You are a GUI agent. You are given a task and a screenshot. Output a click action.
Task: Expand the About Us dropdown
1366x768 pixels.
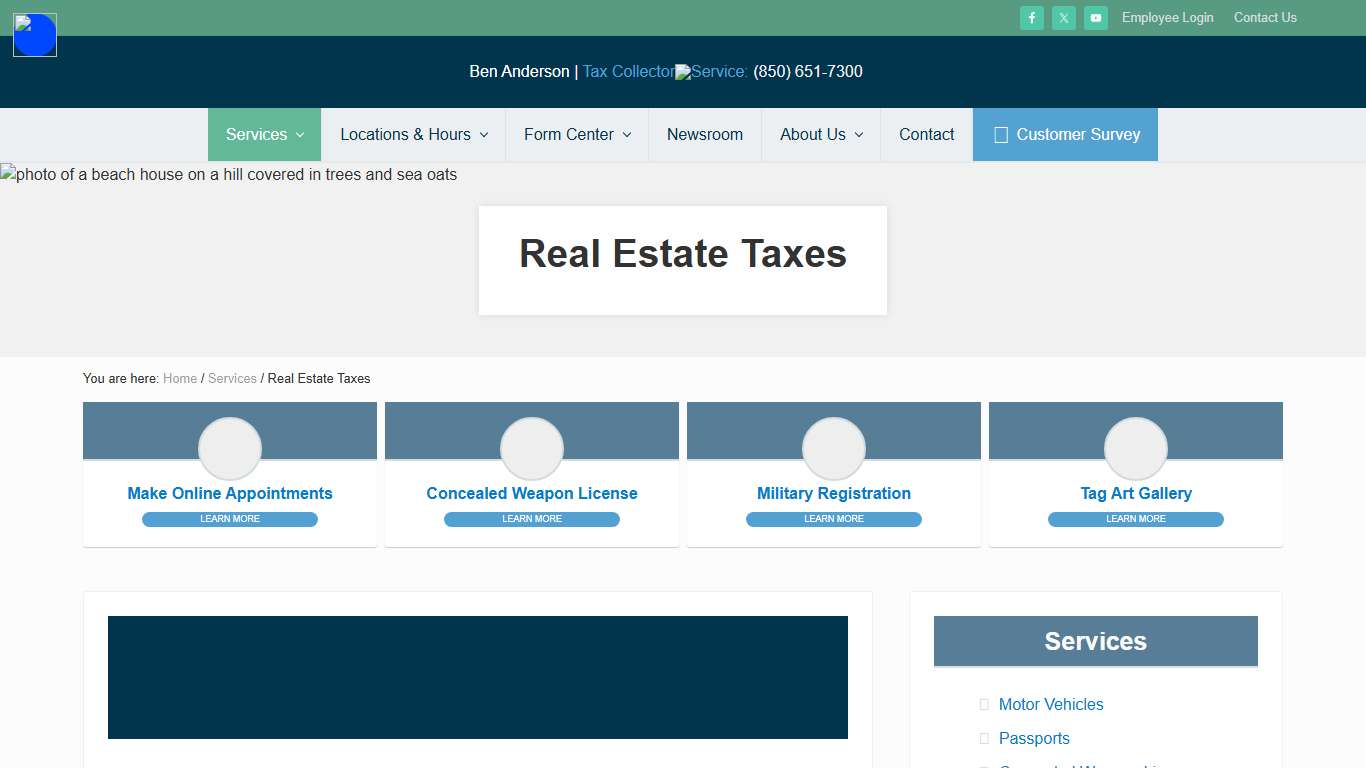pos(820,134)
